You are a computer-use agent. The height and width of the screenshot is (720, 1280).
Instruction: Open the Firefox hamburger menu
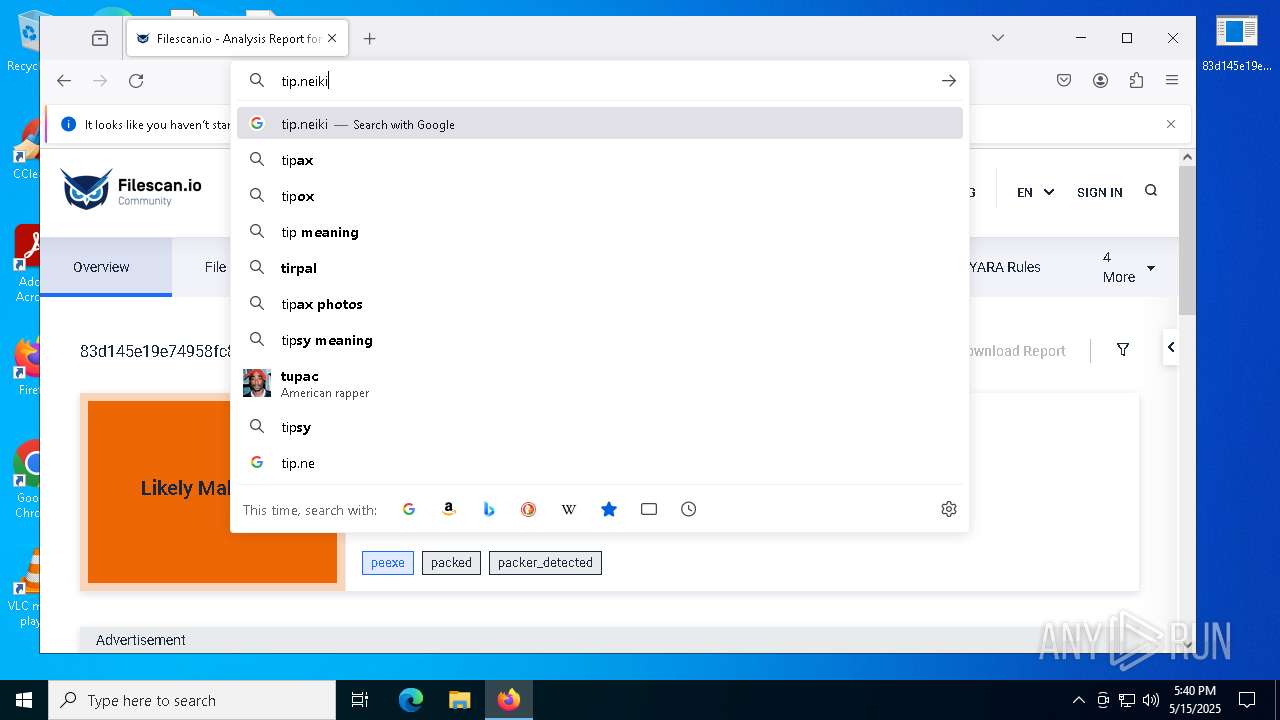1172,81
